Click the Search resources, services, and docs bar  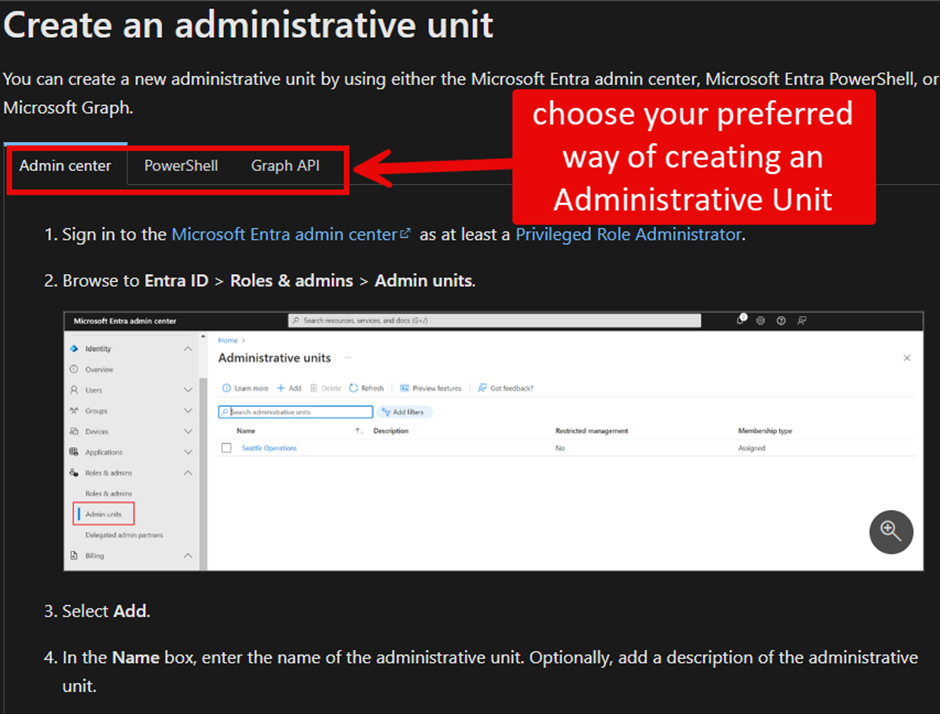point(495,321)
